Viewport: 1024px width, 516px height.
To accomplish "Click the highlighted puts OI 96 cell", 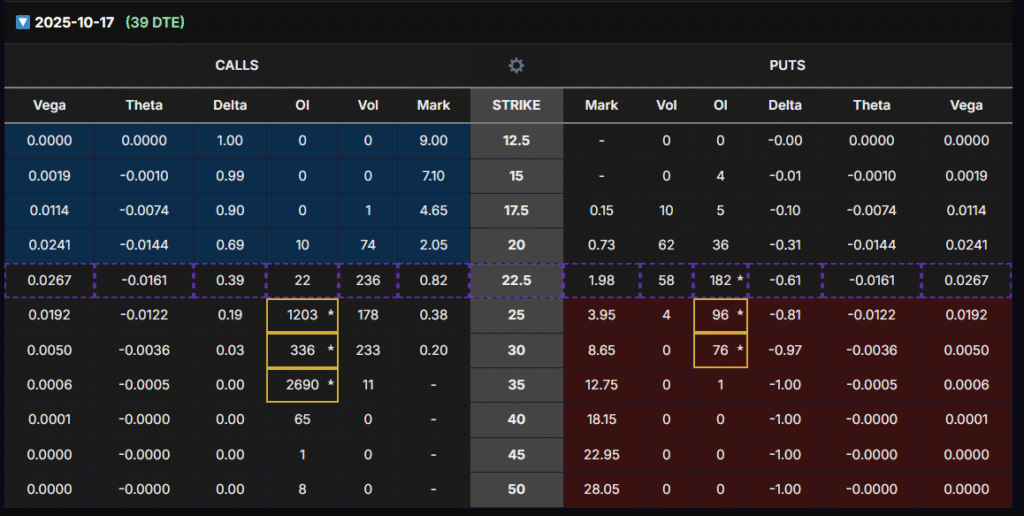I will click(720, 315).
